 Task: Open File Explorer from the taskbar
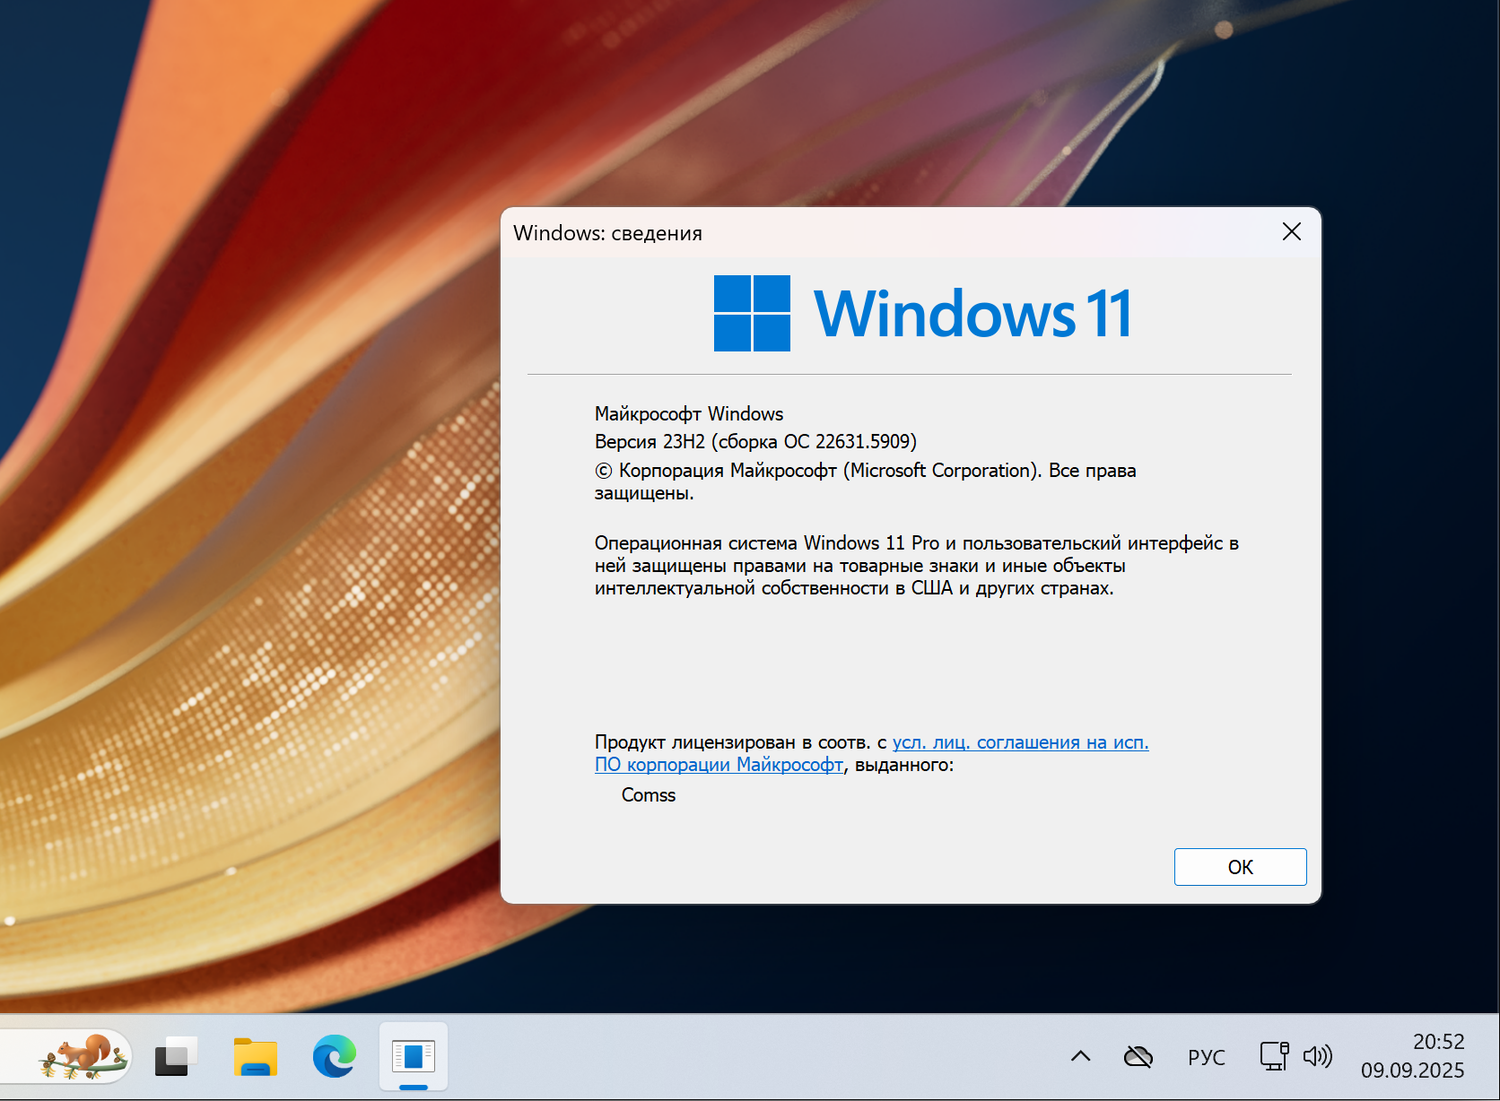click(x=254, y=1056)
